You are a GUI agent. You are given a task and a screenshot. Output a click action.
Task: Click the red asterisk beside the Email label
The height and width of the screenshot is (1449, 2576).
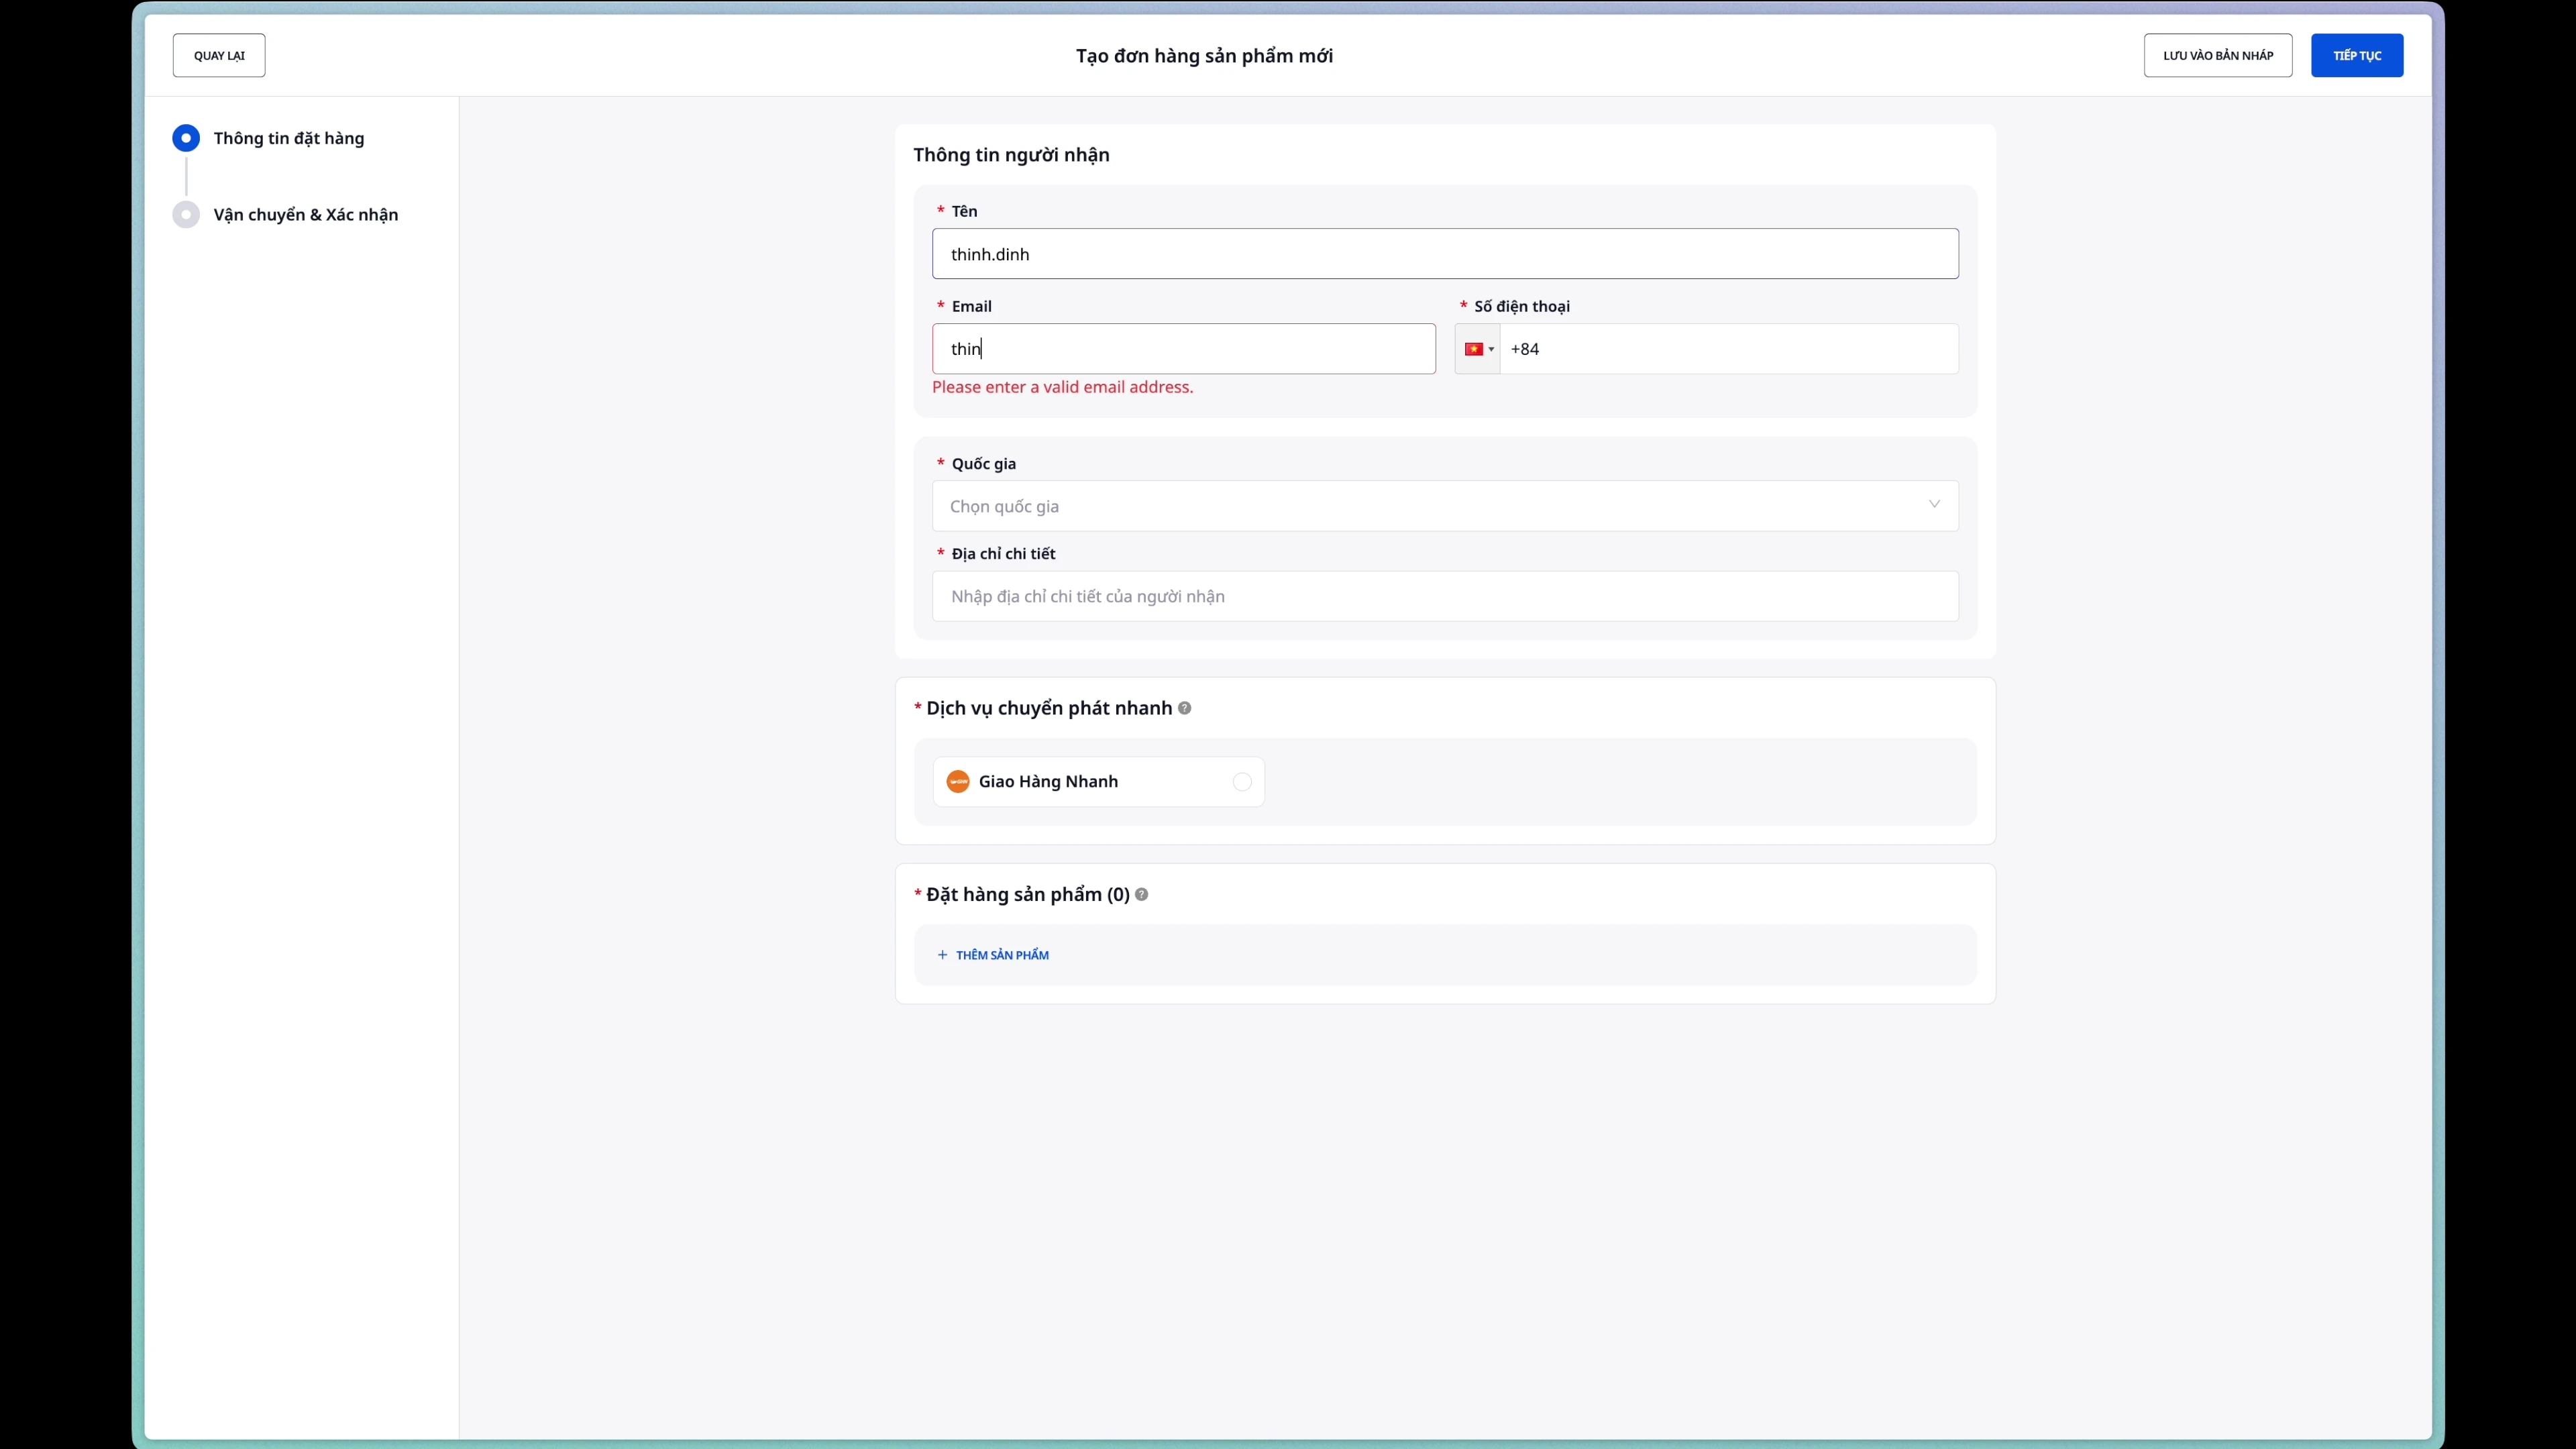click(941, 305)
